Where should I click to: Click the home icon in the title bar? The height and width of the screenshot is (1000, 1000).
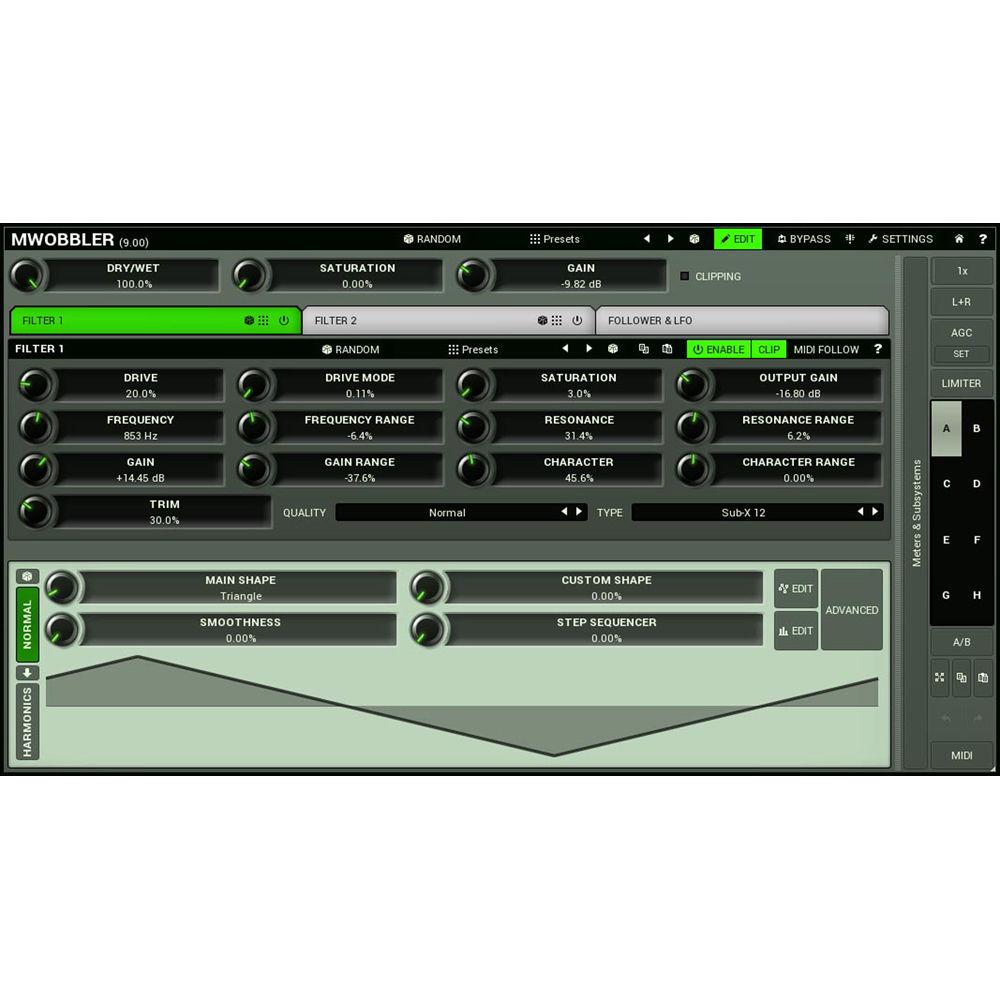958,239
